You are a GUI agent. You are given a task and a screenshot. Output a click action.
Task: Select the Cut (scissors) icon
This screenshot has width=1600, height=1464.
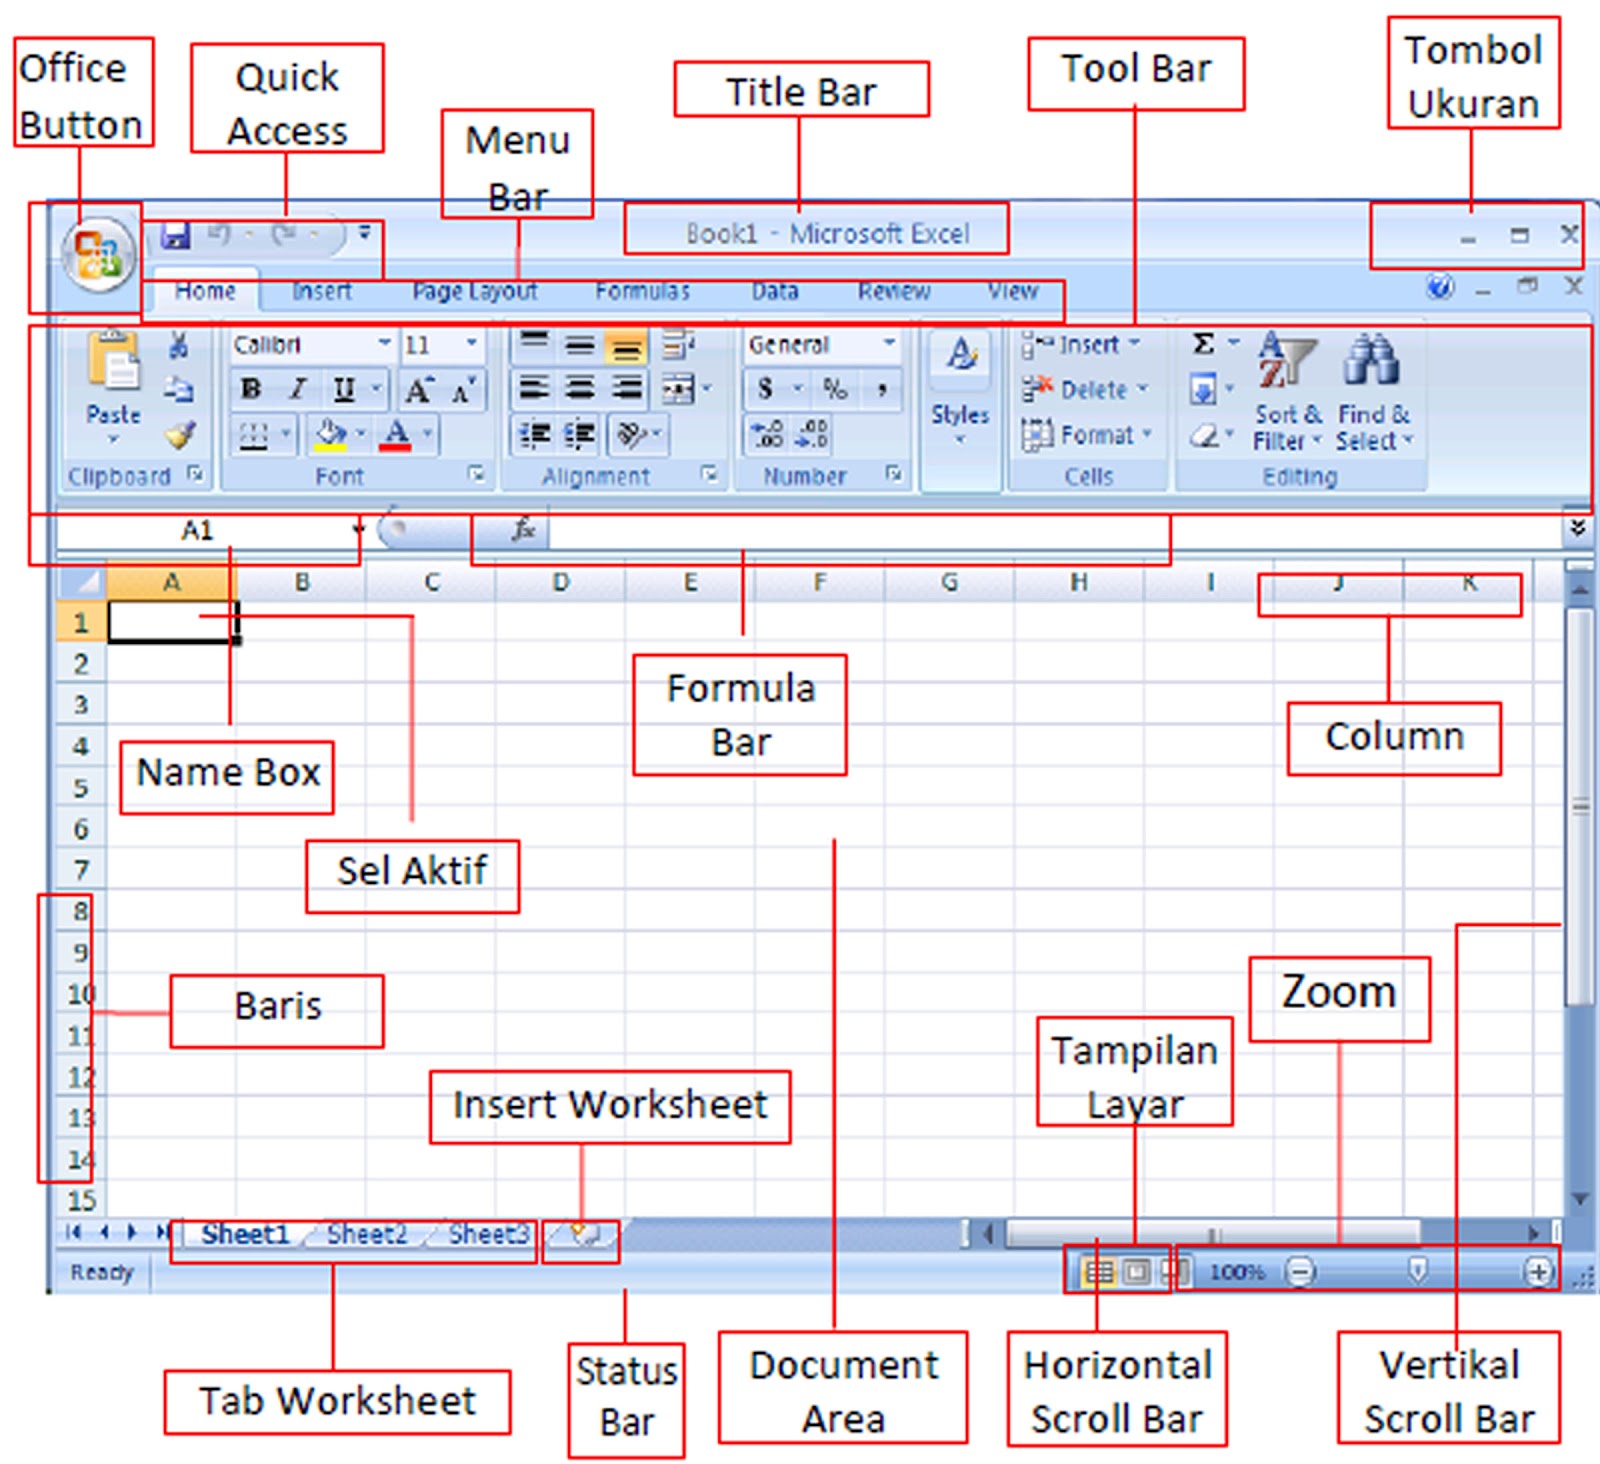coord(178,345)
